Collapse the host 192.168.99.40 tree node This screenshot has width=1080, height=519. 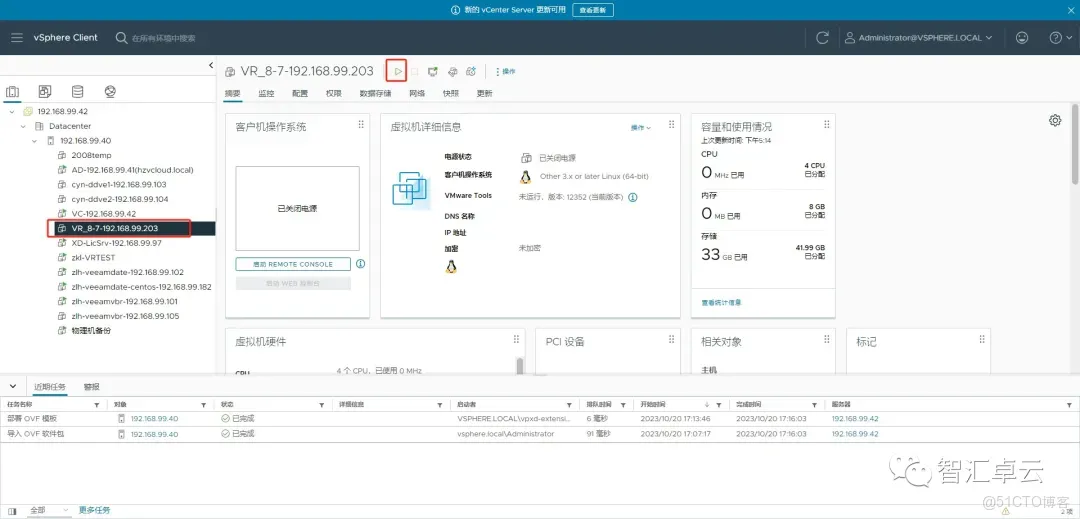(x=35, y=140)
